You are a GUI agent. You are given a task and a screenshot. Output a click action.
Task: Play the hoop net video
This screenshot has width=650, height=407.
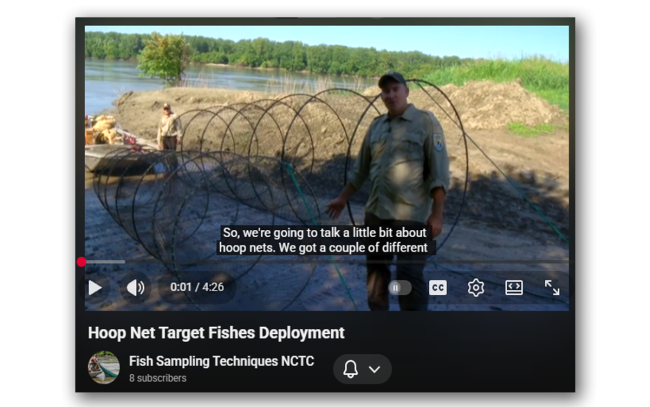coord(95,287)
